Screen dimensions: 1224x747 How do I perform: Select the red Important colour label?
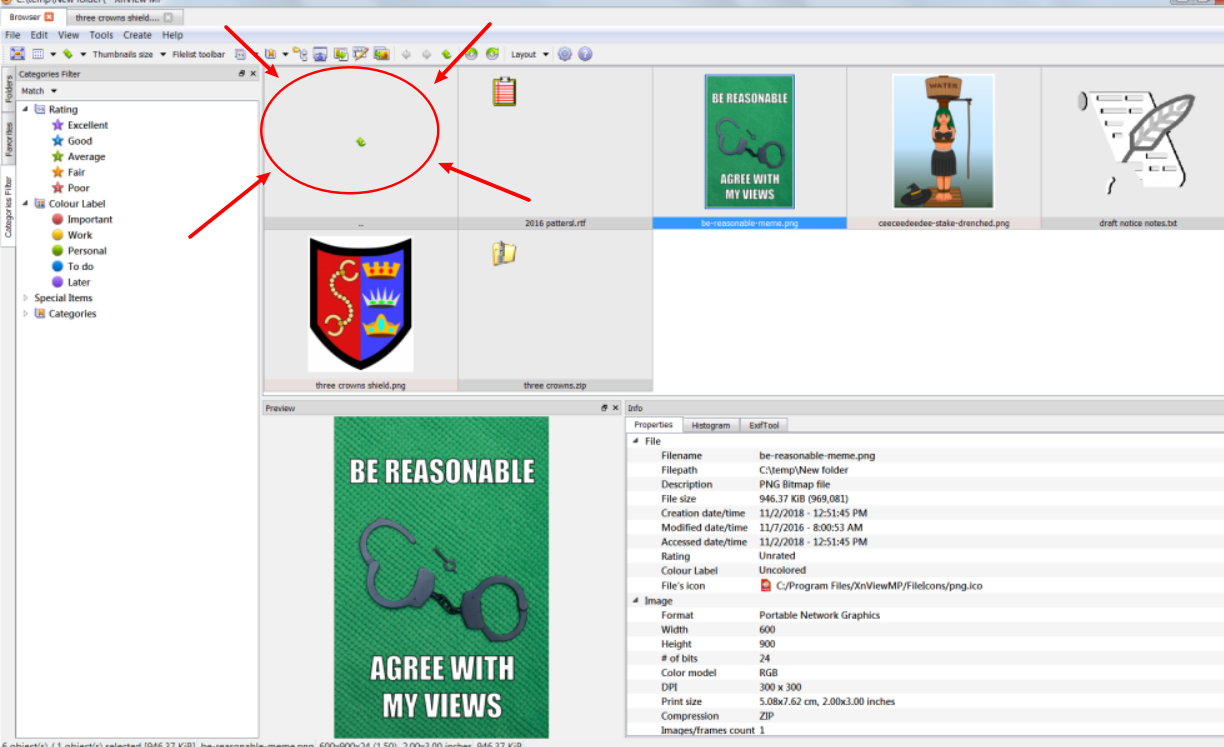tap(82, 219)
